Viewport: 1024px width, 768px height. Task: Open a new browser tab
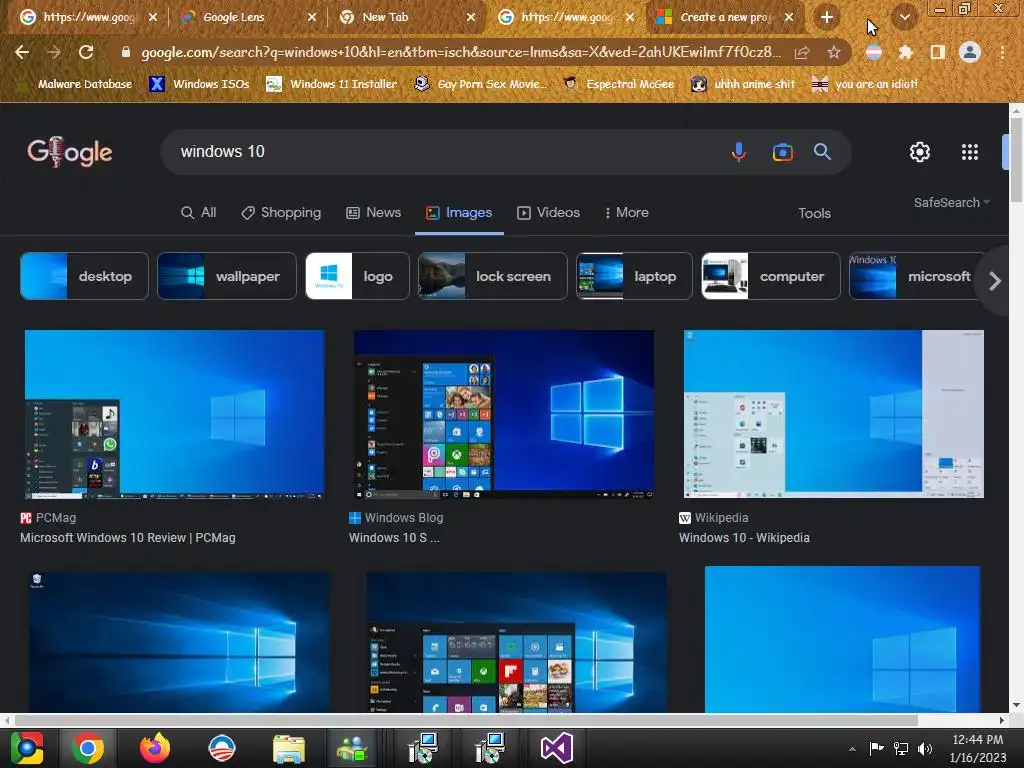coord(827,18)
